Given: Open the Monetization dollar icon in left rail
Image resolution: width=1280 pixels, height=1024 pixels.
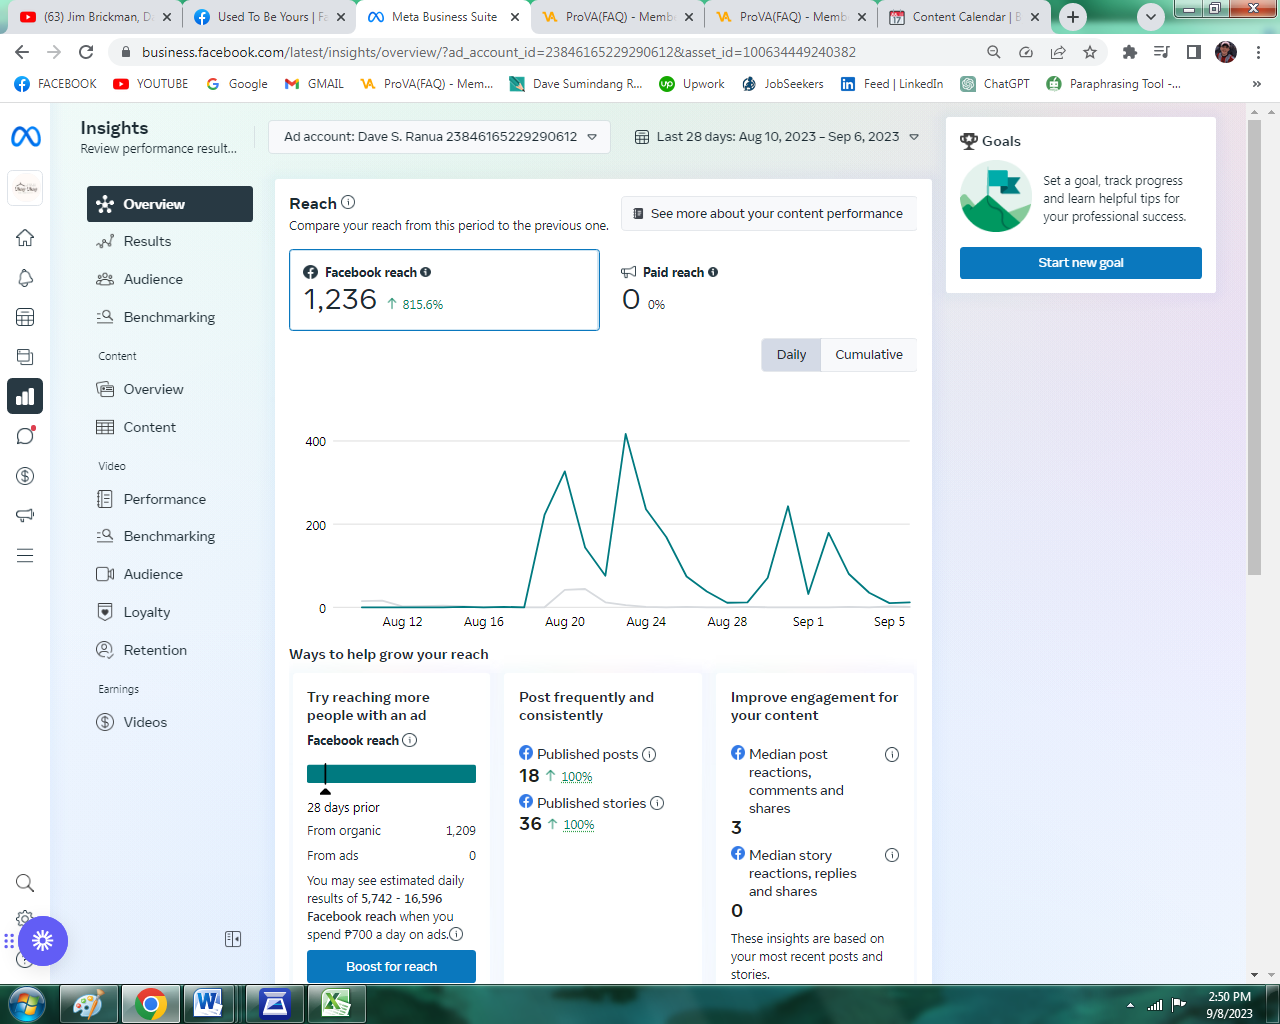Looking at the screenshot, I should coord(25,476).
